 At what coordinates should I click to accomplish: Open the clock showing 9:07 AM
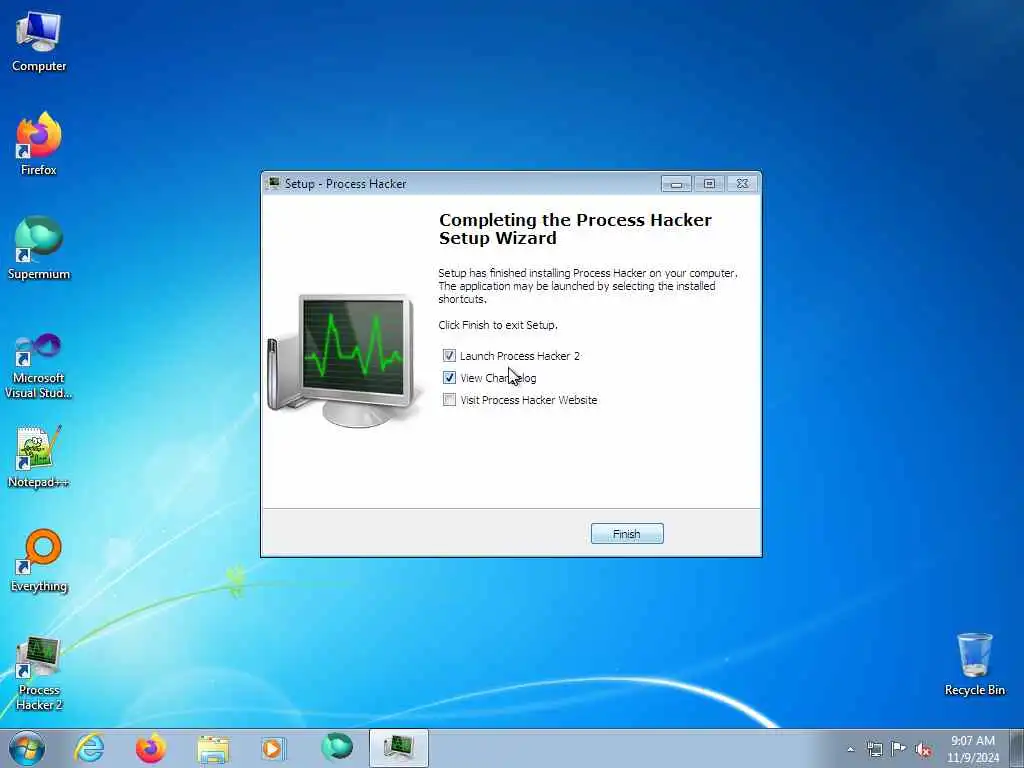coord(972,749)
